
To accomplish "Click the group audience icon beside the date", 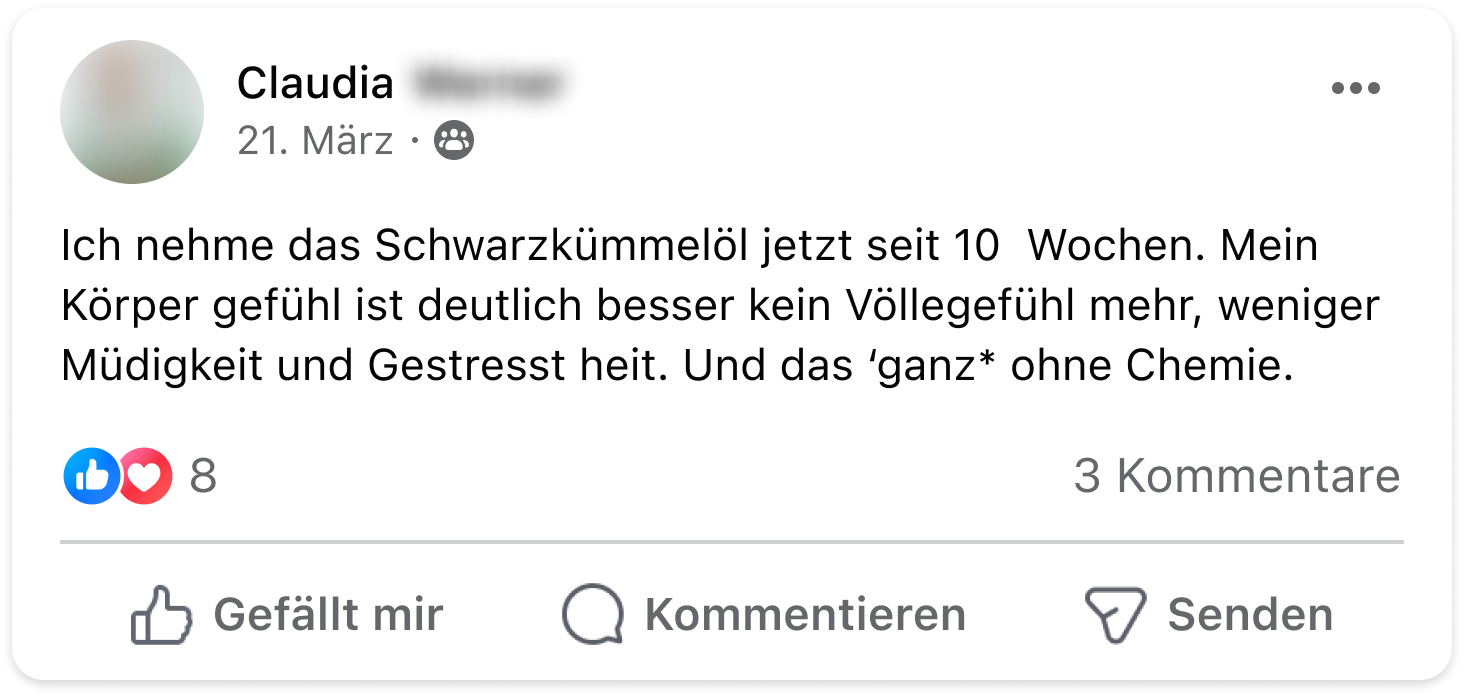I will click(454, 142).
